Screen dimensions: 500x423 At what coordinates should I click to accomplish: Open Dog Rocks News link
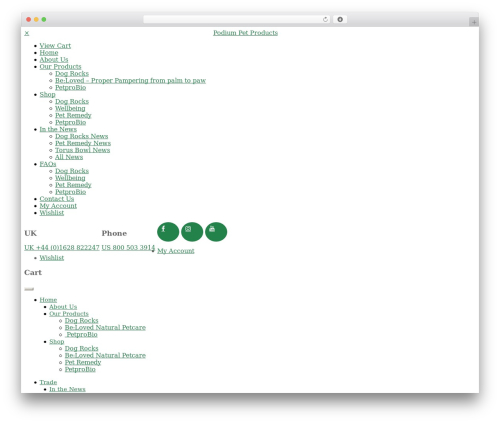click(82, 136)
